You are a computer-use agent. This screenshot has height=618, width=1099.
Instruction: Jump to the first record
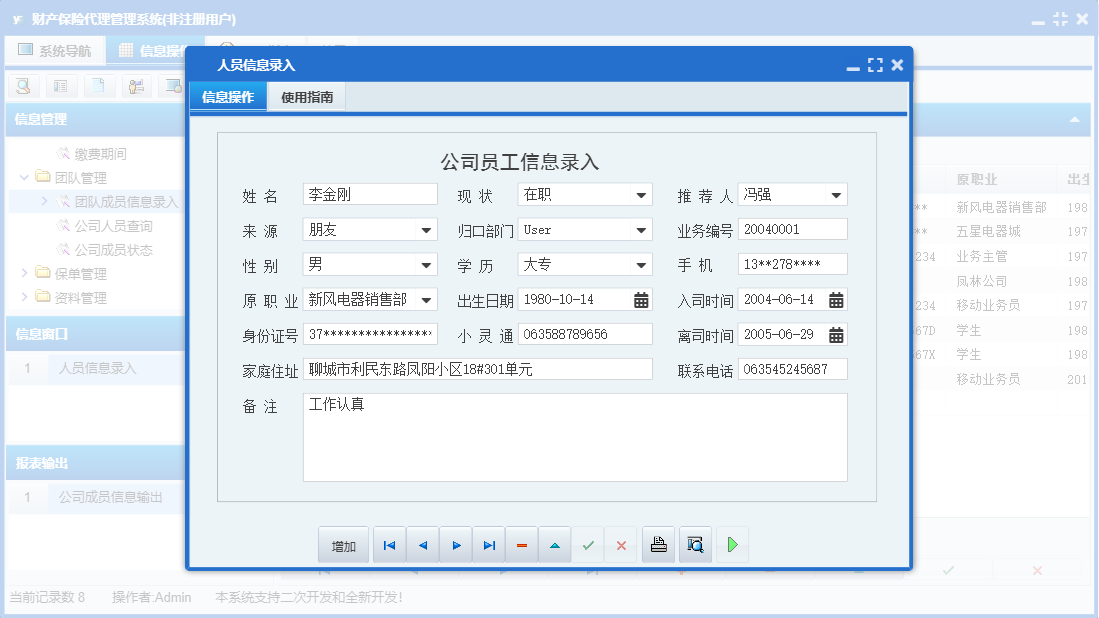(389, 544)
